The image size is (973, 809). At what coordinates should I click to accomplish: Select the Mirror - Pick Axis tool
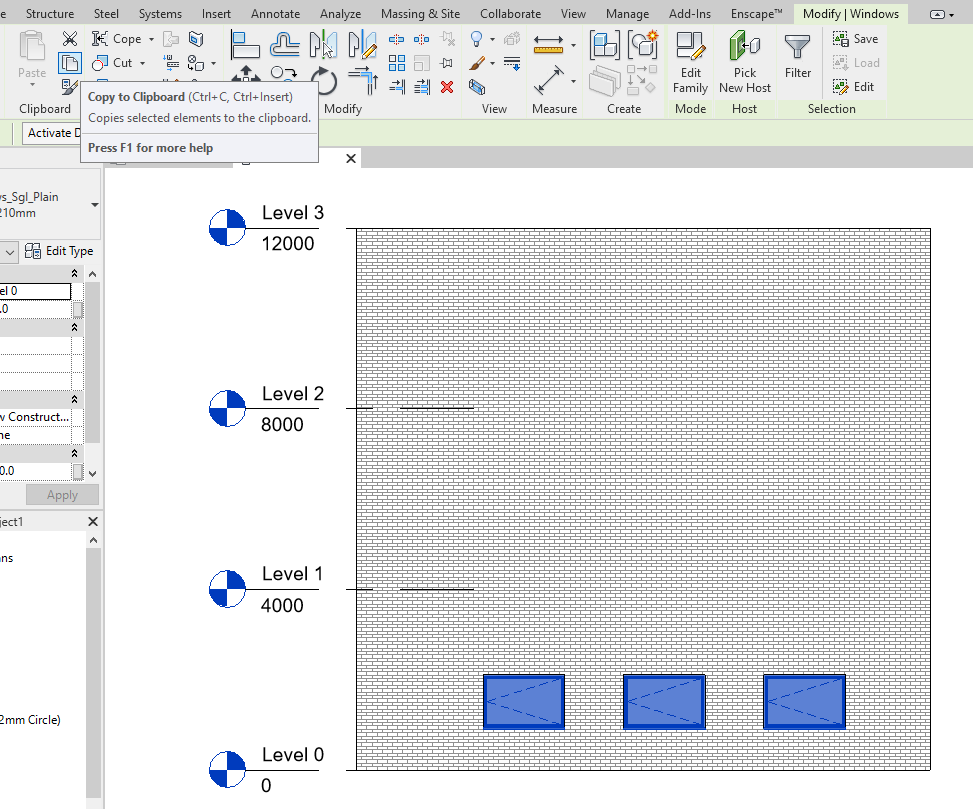323,45
